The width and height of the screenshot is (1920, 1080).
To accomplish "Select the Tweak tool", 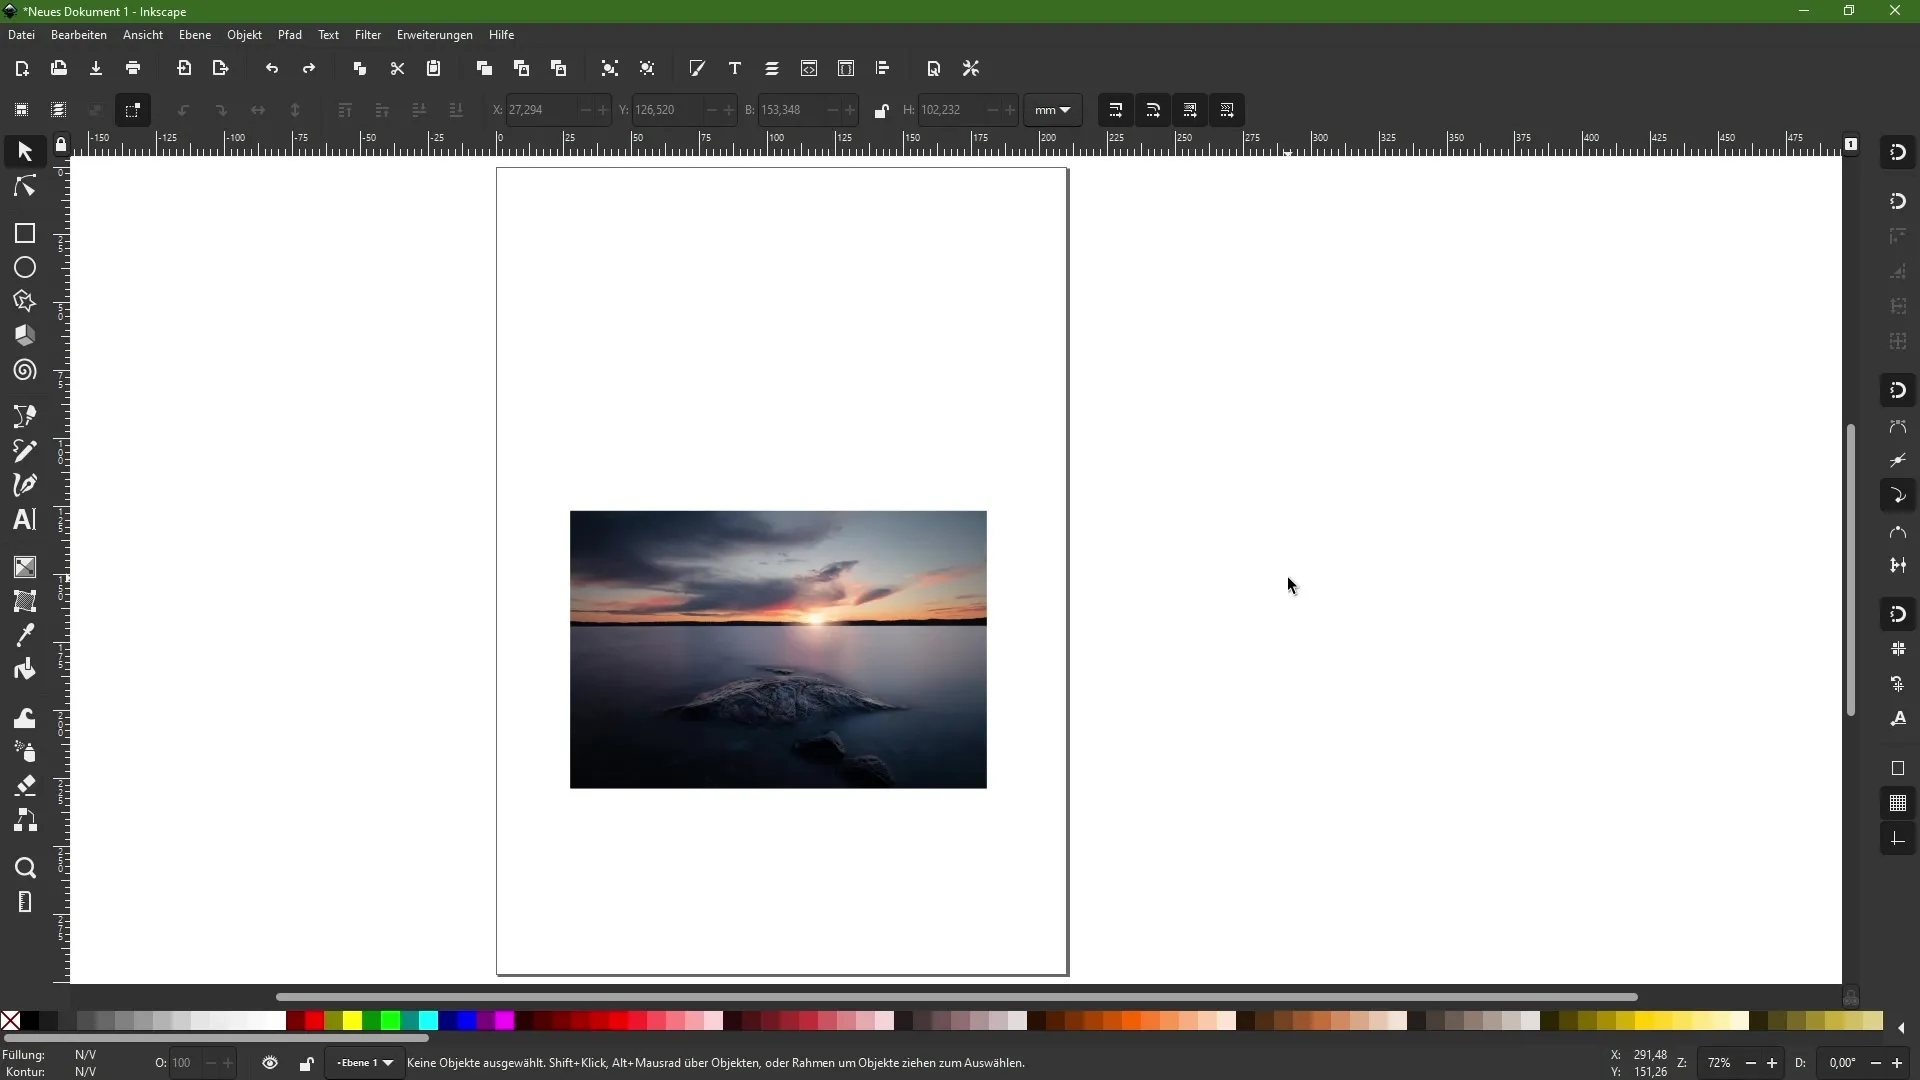I will click(25, 718).
